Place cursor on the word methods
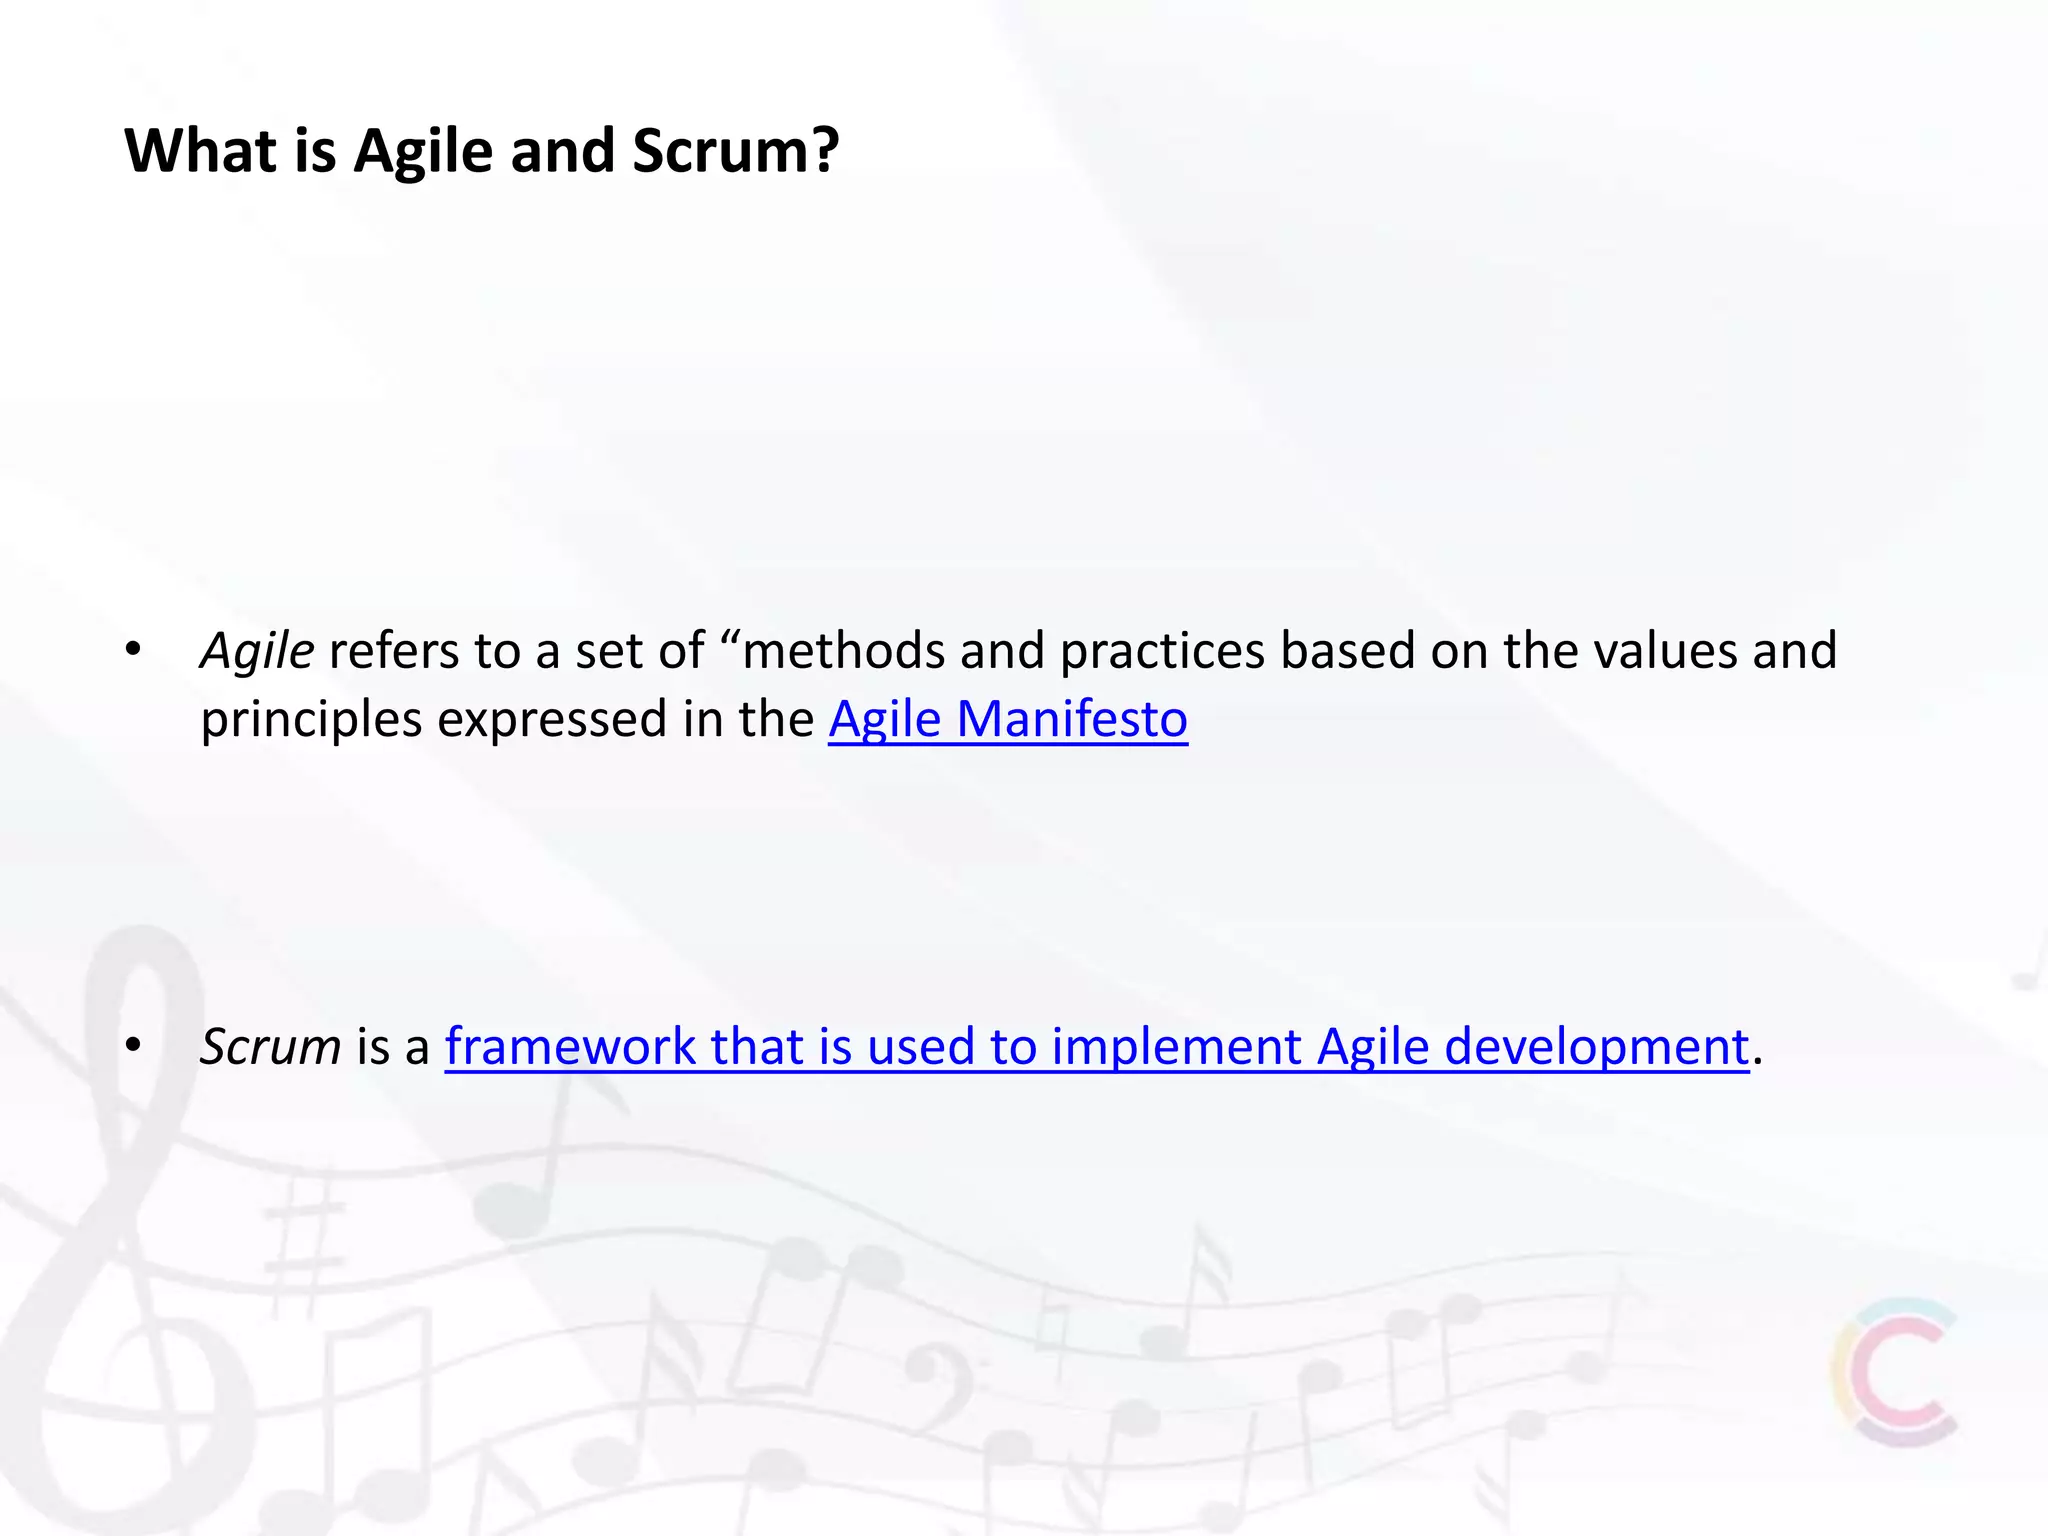2048x1536 pixels. coord(845,651)
